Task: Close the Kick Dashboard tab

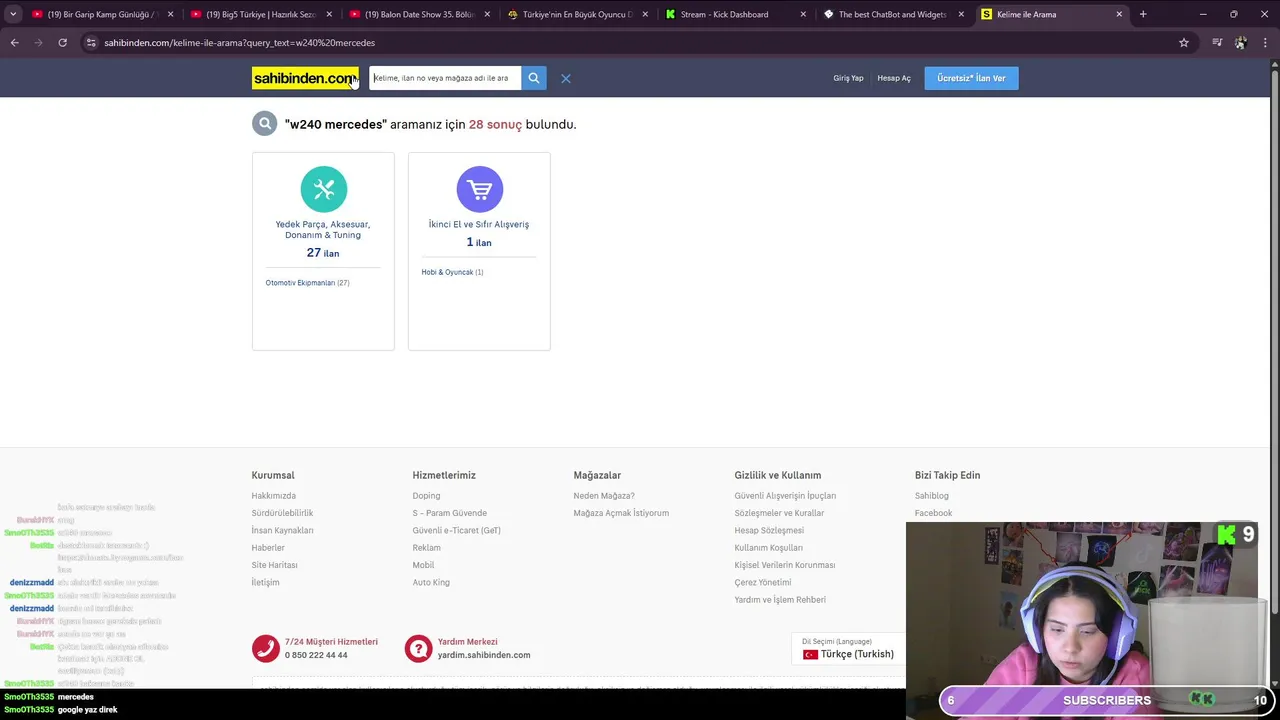Action: point(803,14)
